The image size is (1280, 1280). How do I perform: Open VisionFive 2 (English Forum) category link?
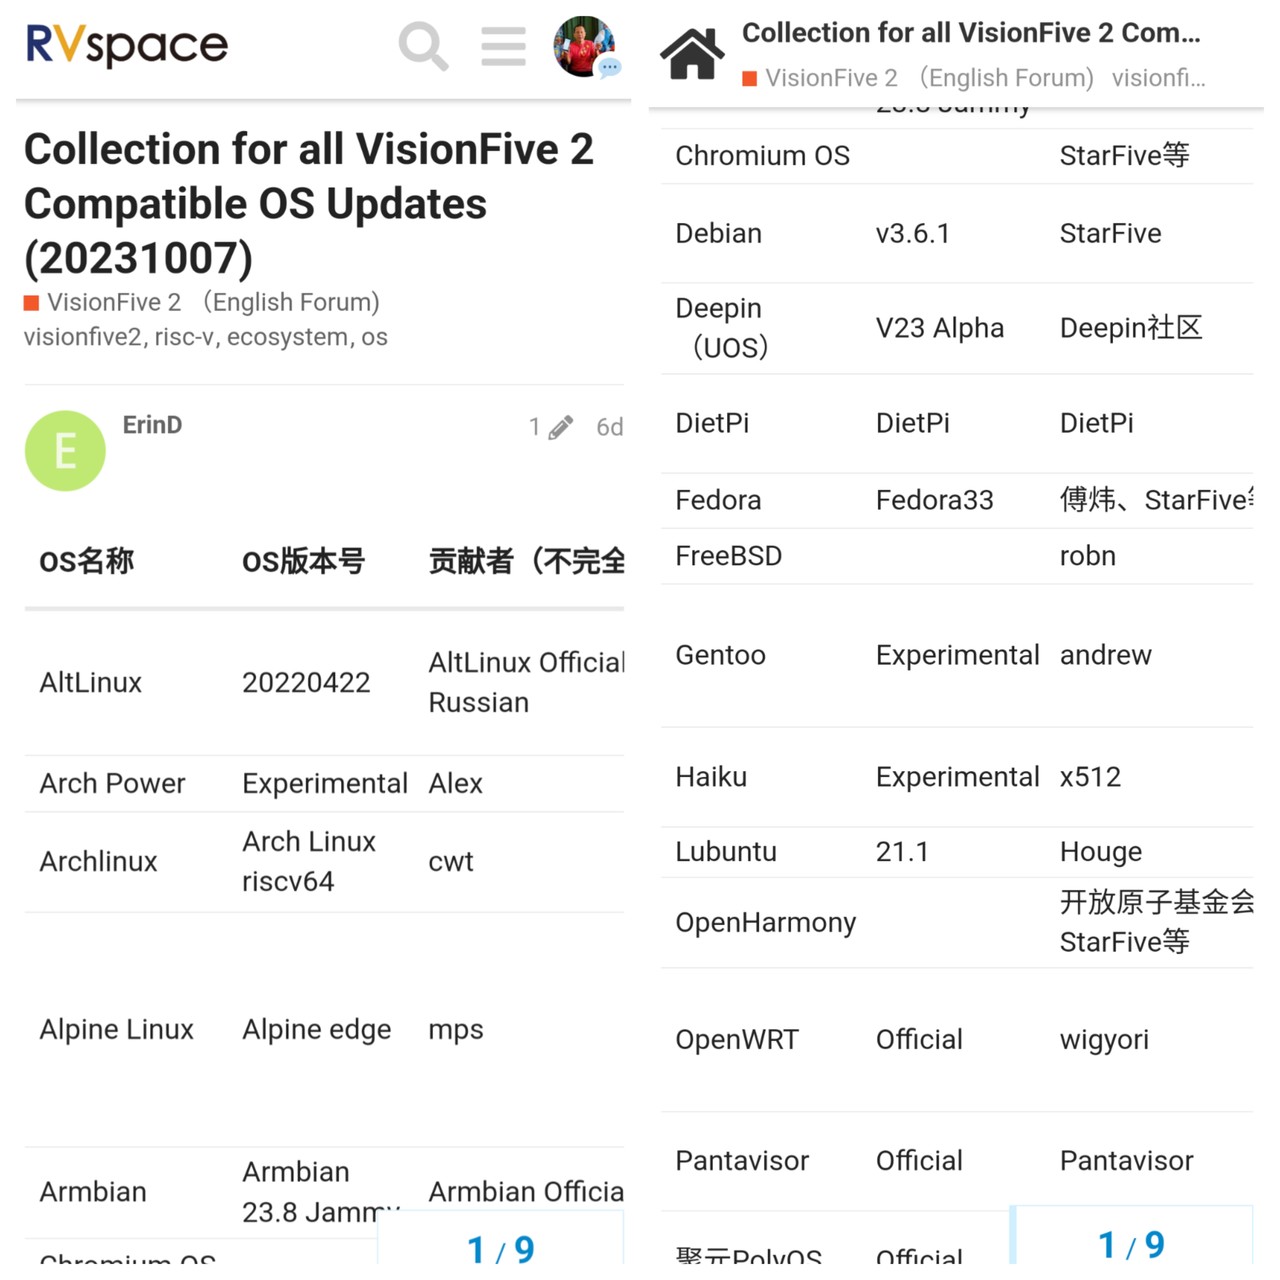[213, 302]
